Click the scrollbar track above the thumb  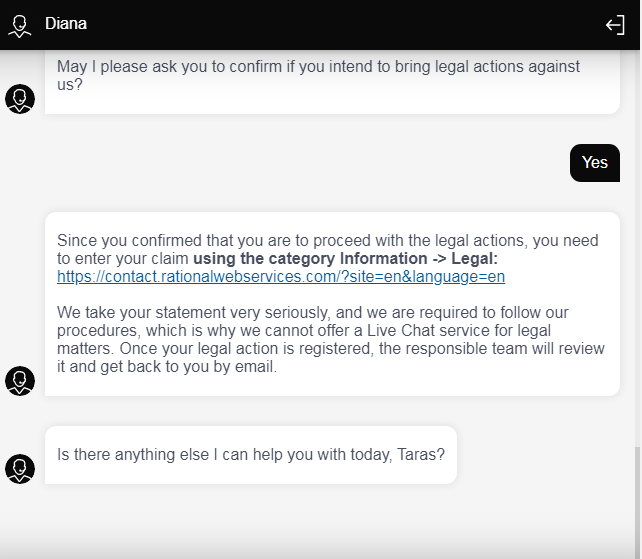pos(637,250)
